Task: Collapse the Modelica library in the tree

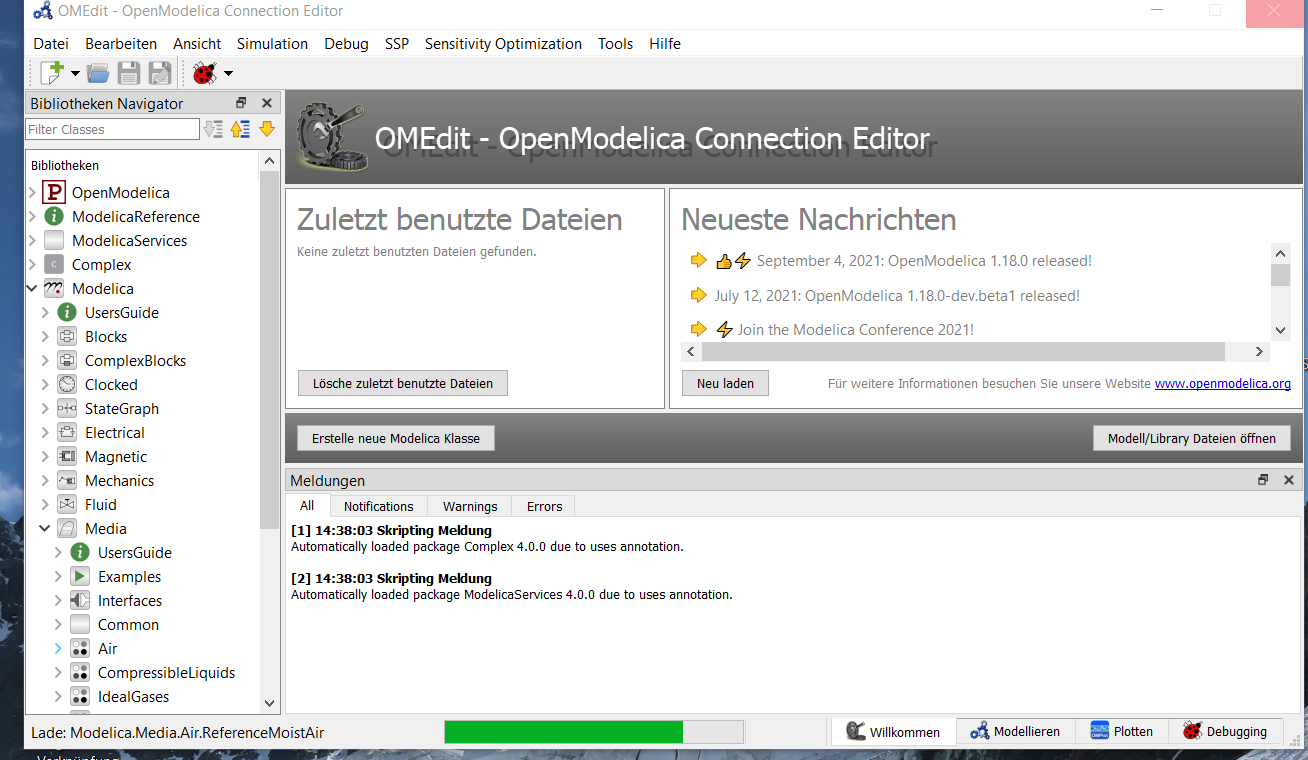Action: 32,288
